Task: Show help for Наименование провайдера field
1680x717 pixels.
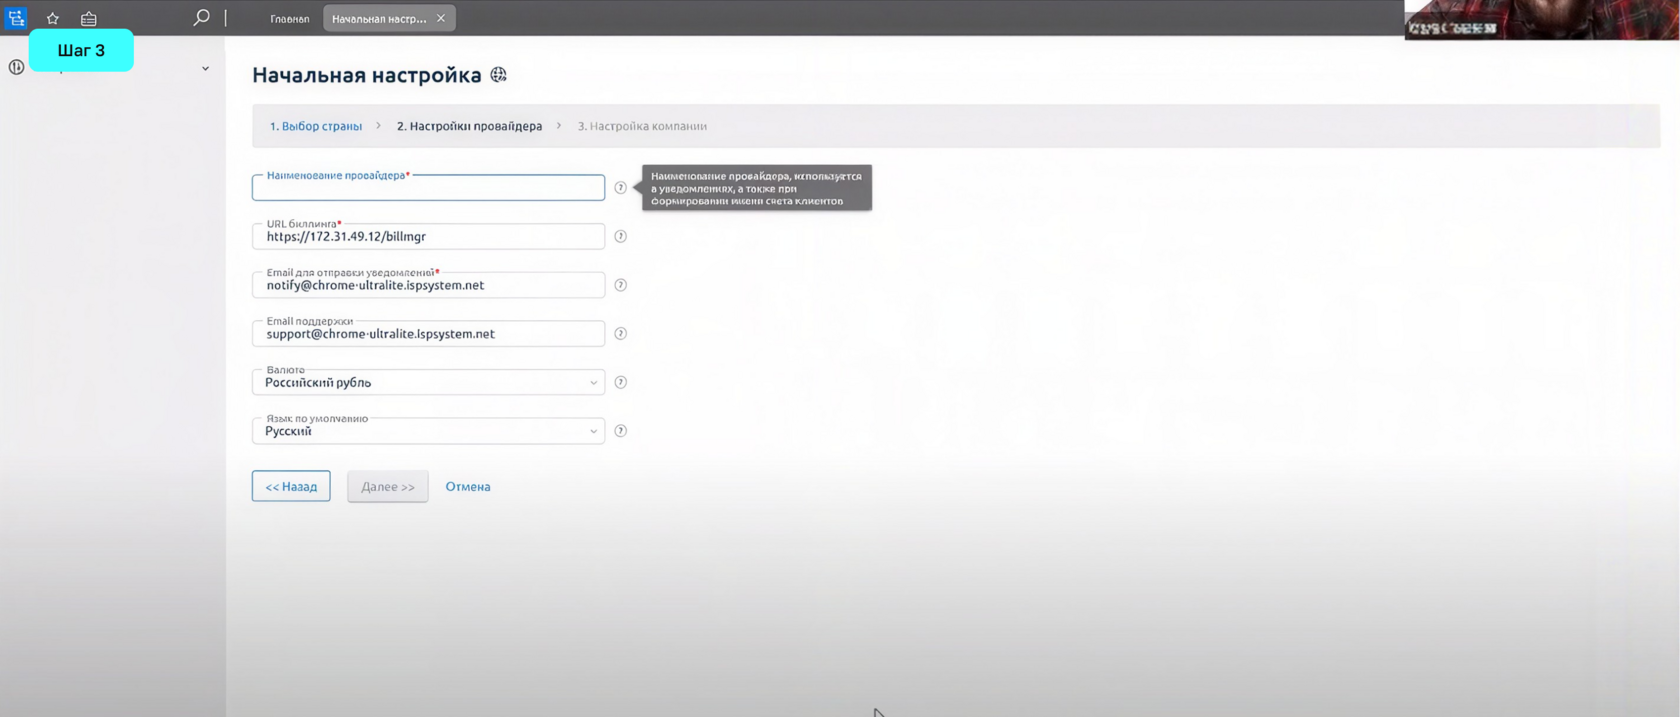Action: point(621,188)
